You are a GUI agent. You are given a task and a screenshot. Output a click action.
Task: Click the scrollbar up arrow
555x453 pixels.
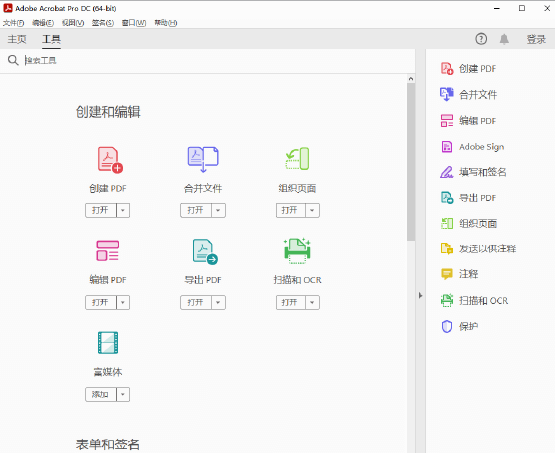[411, 79]
